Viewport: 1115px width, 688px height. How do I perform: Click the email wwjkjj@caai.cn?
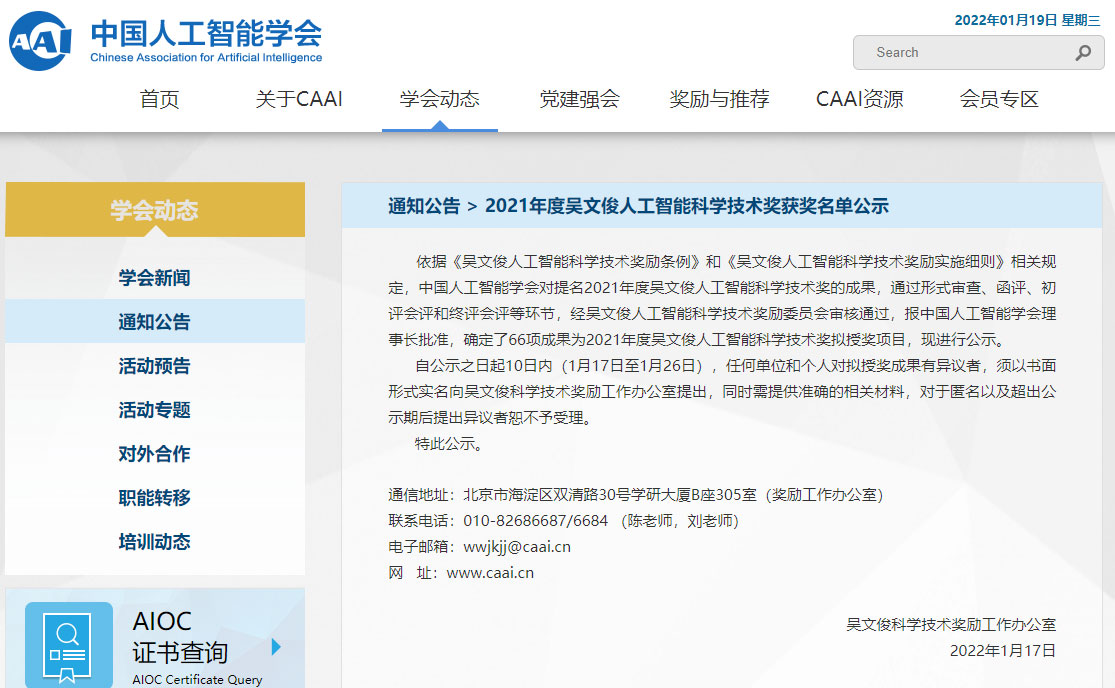tap(517, 547)
